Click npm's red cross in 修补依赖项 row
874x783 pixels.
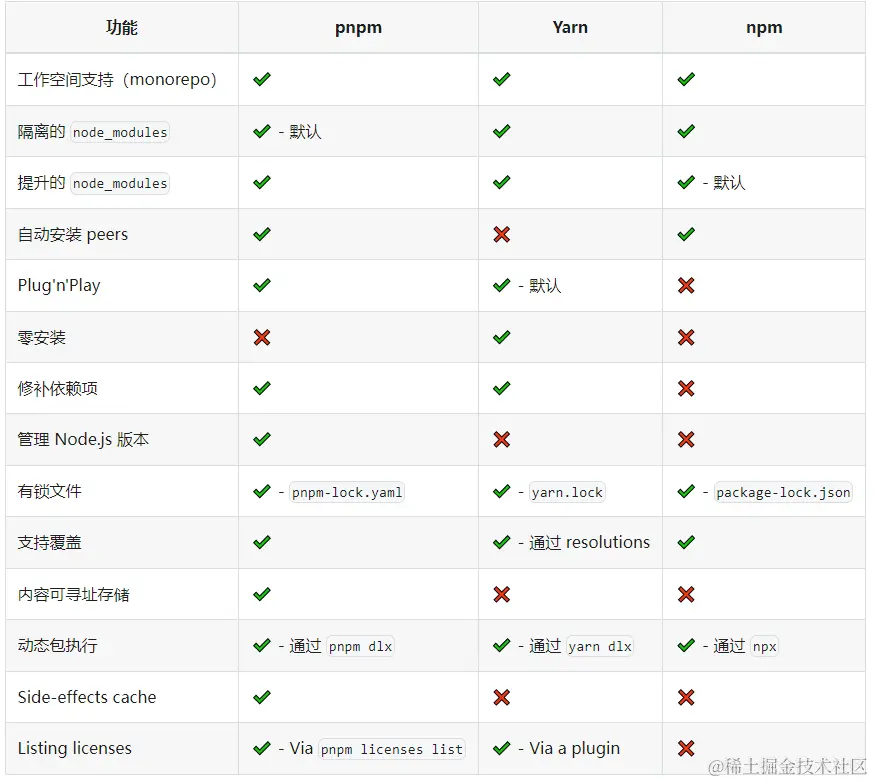(686, 389)
